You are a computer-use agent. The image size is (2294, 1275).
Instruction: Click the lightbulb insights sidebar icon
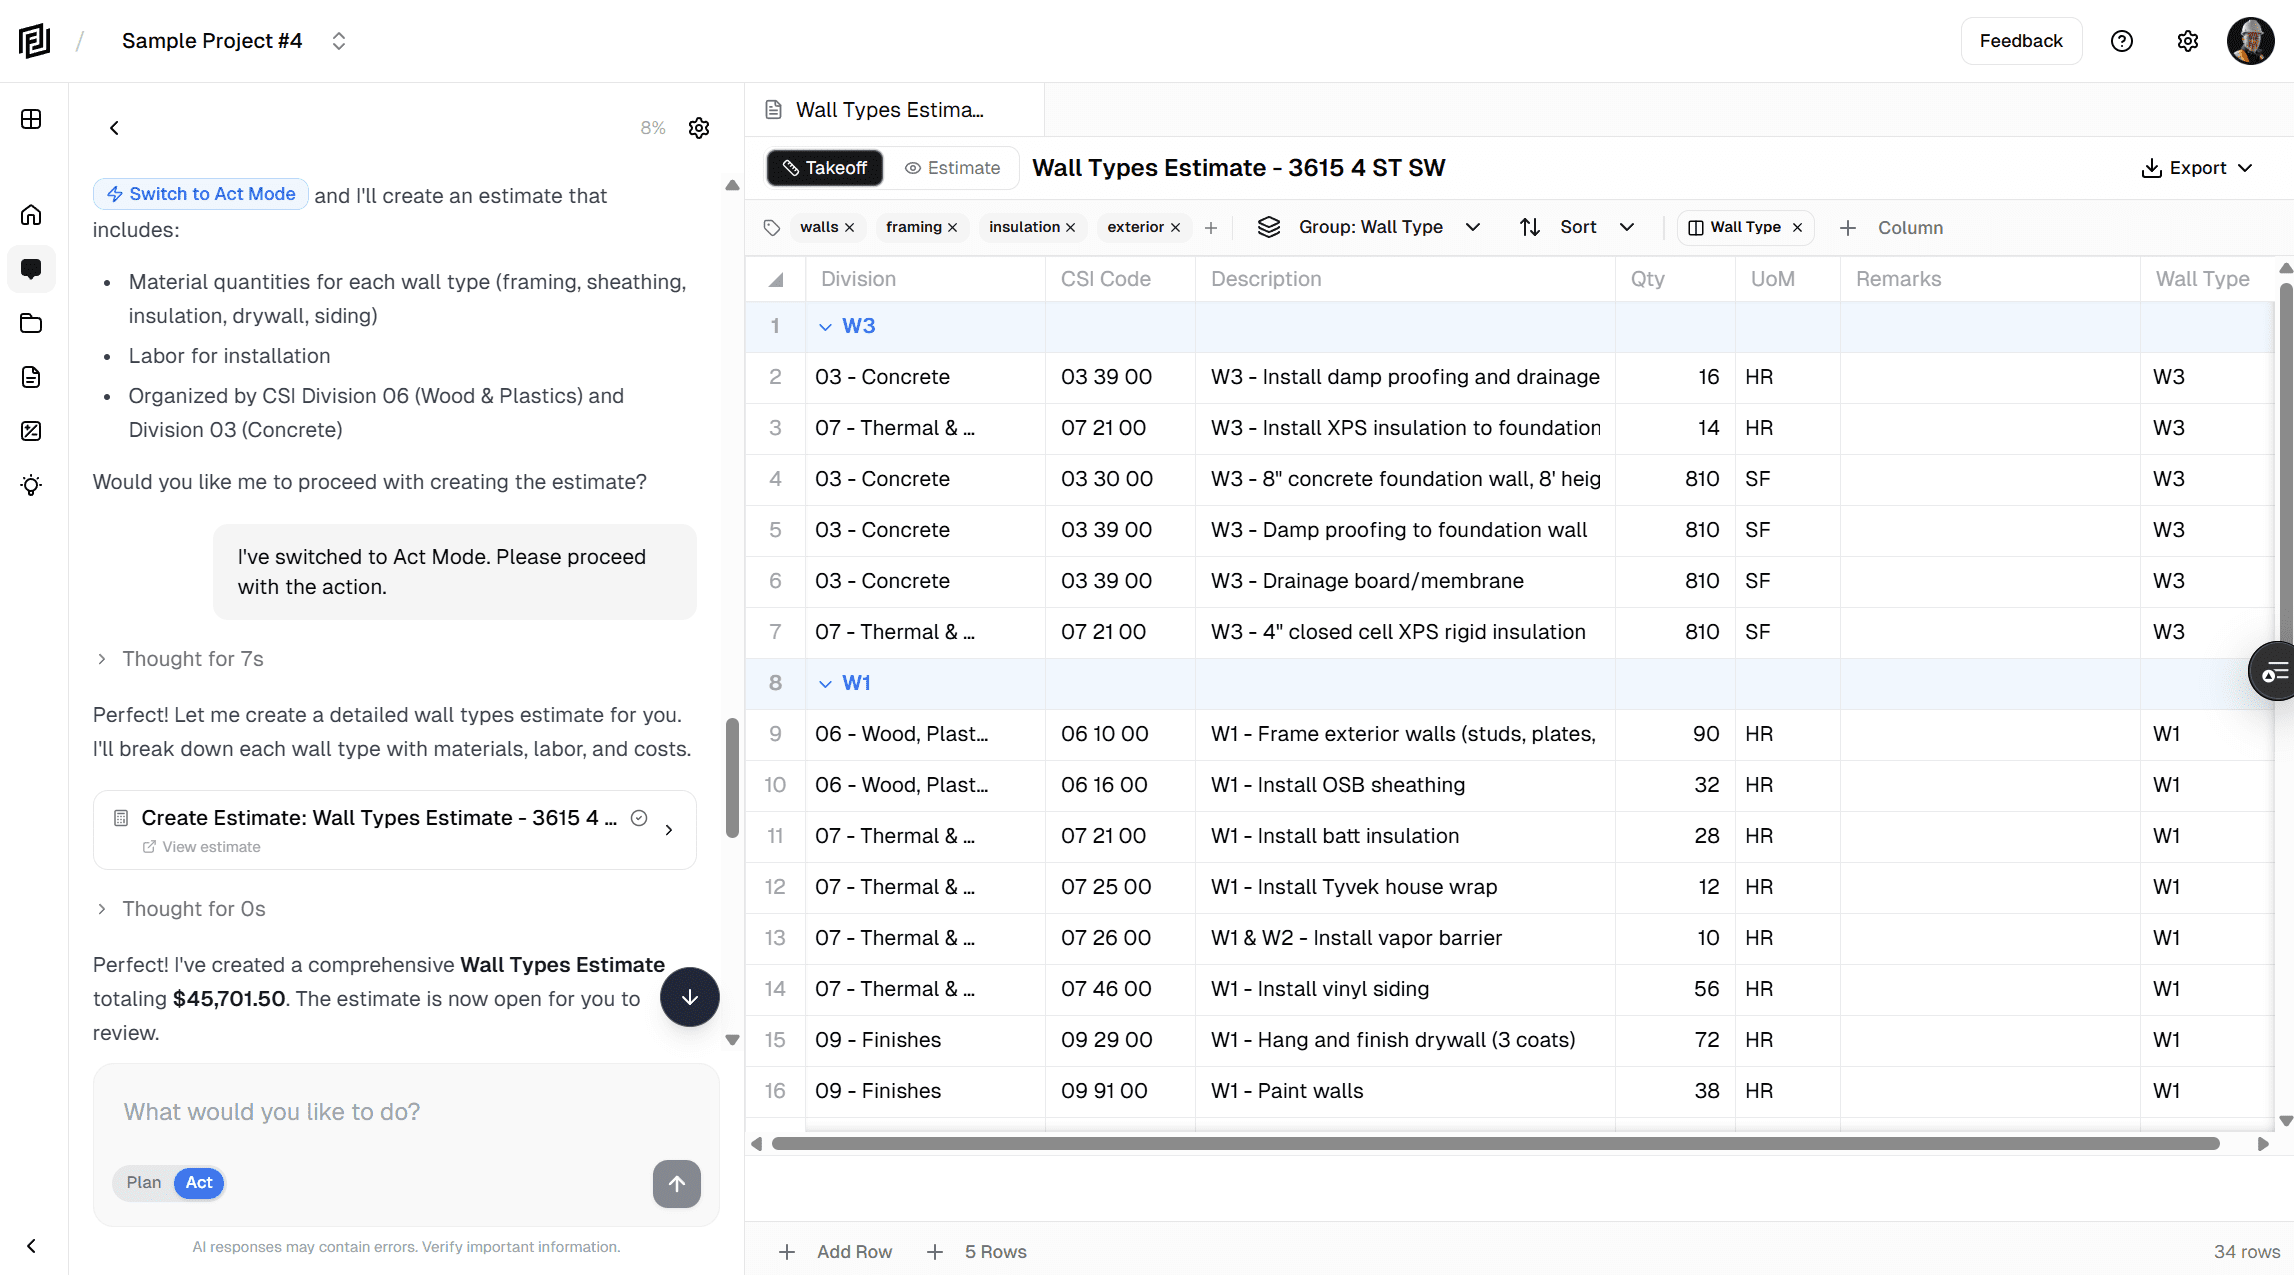pyautogui.click(x=31, y=485)
